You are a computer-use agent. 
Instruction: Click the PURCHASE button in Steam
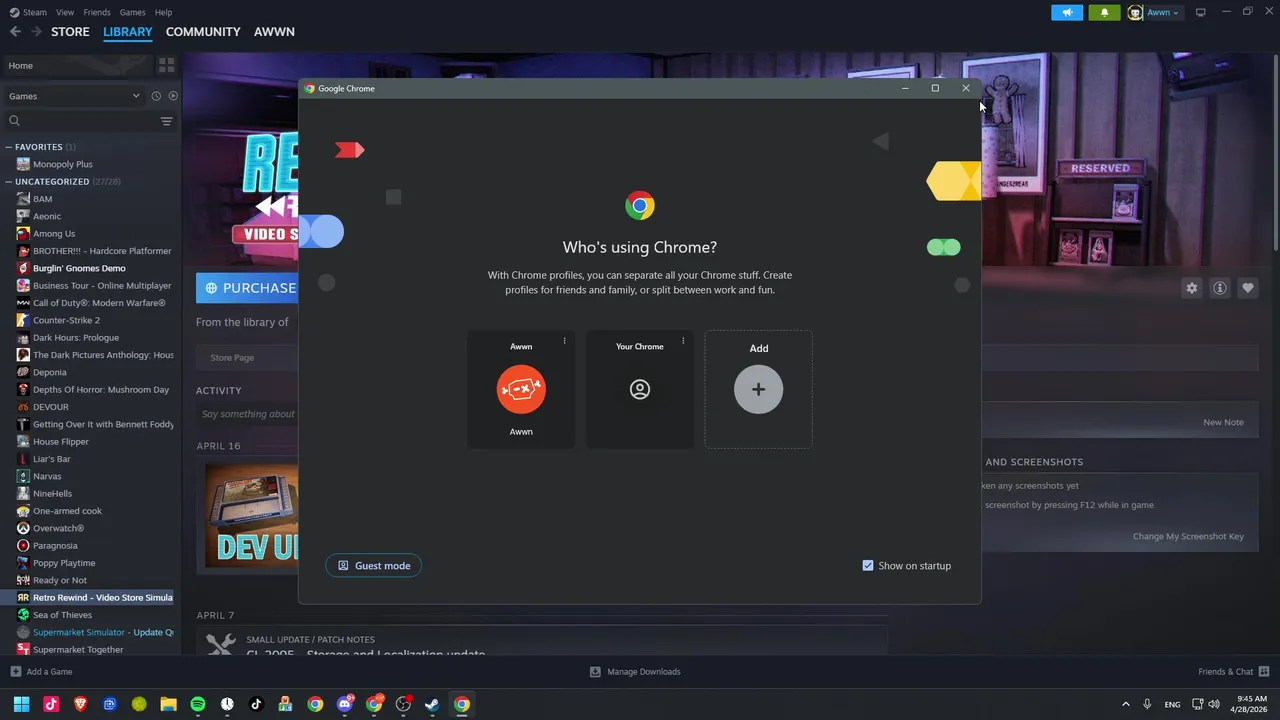pos(247,288)
